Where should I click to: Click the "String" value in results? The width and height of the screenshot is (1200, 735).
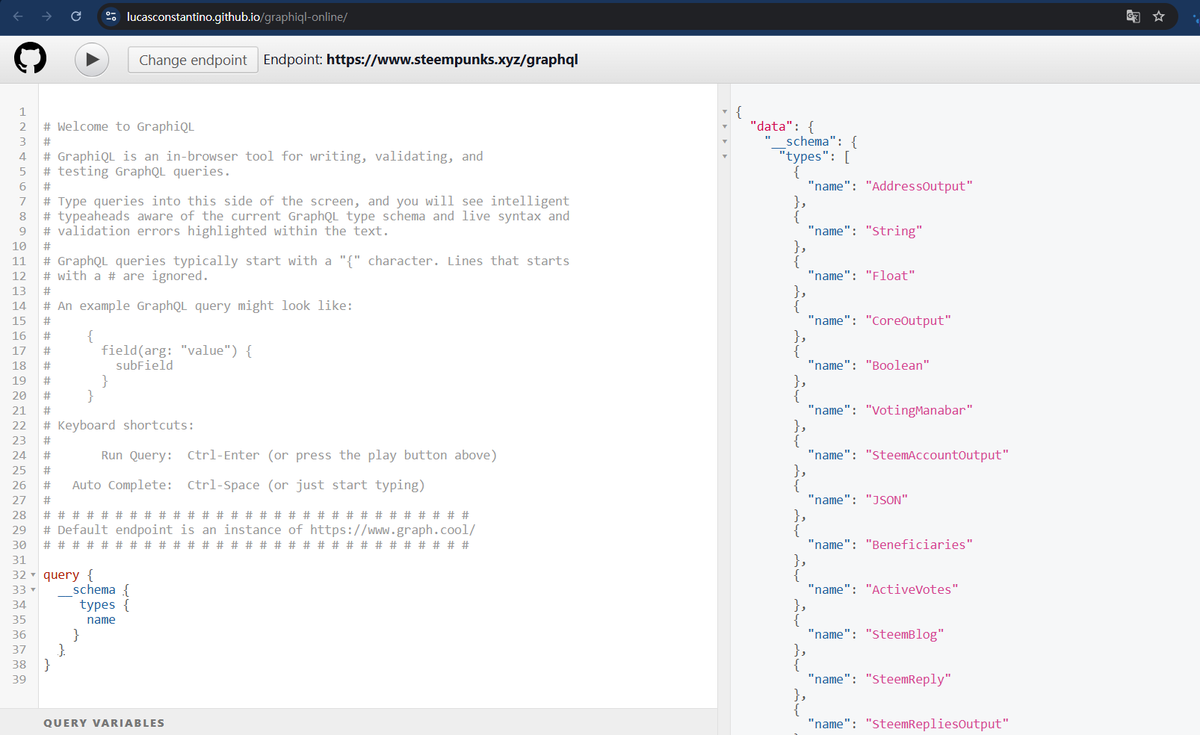894,231
